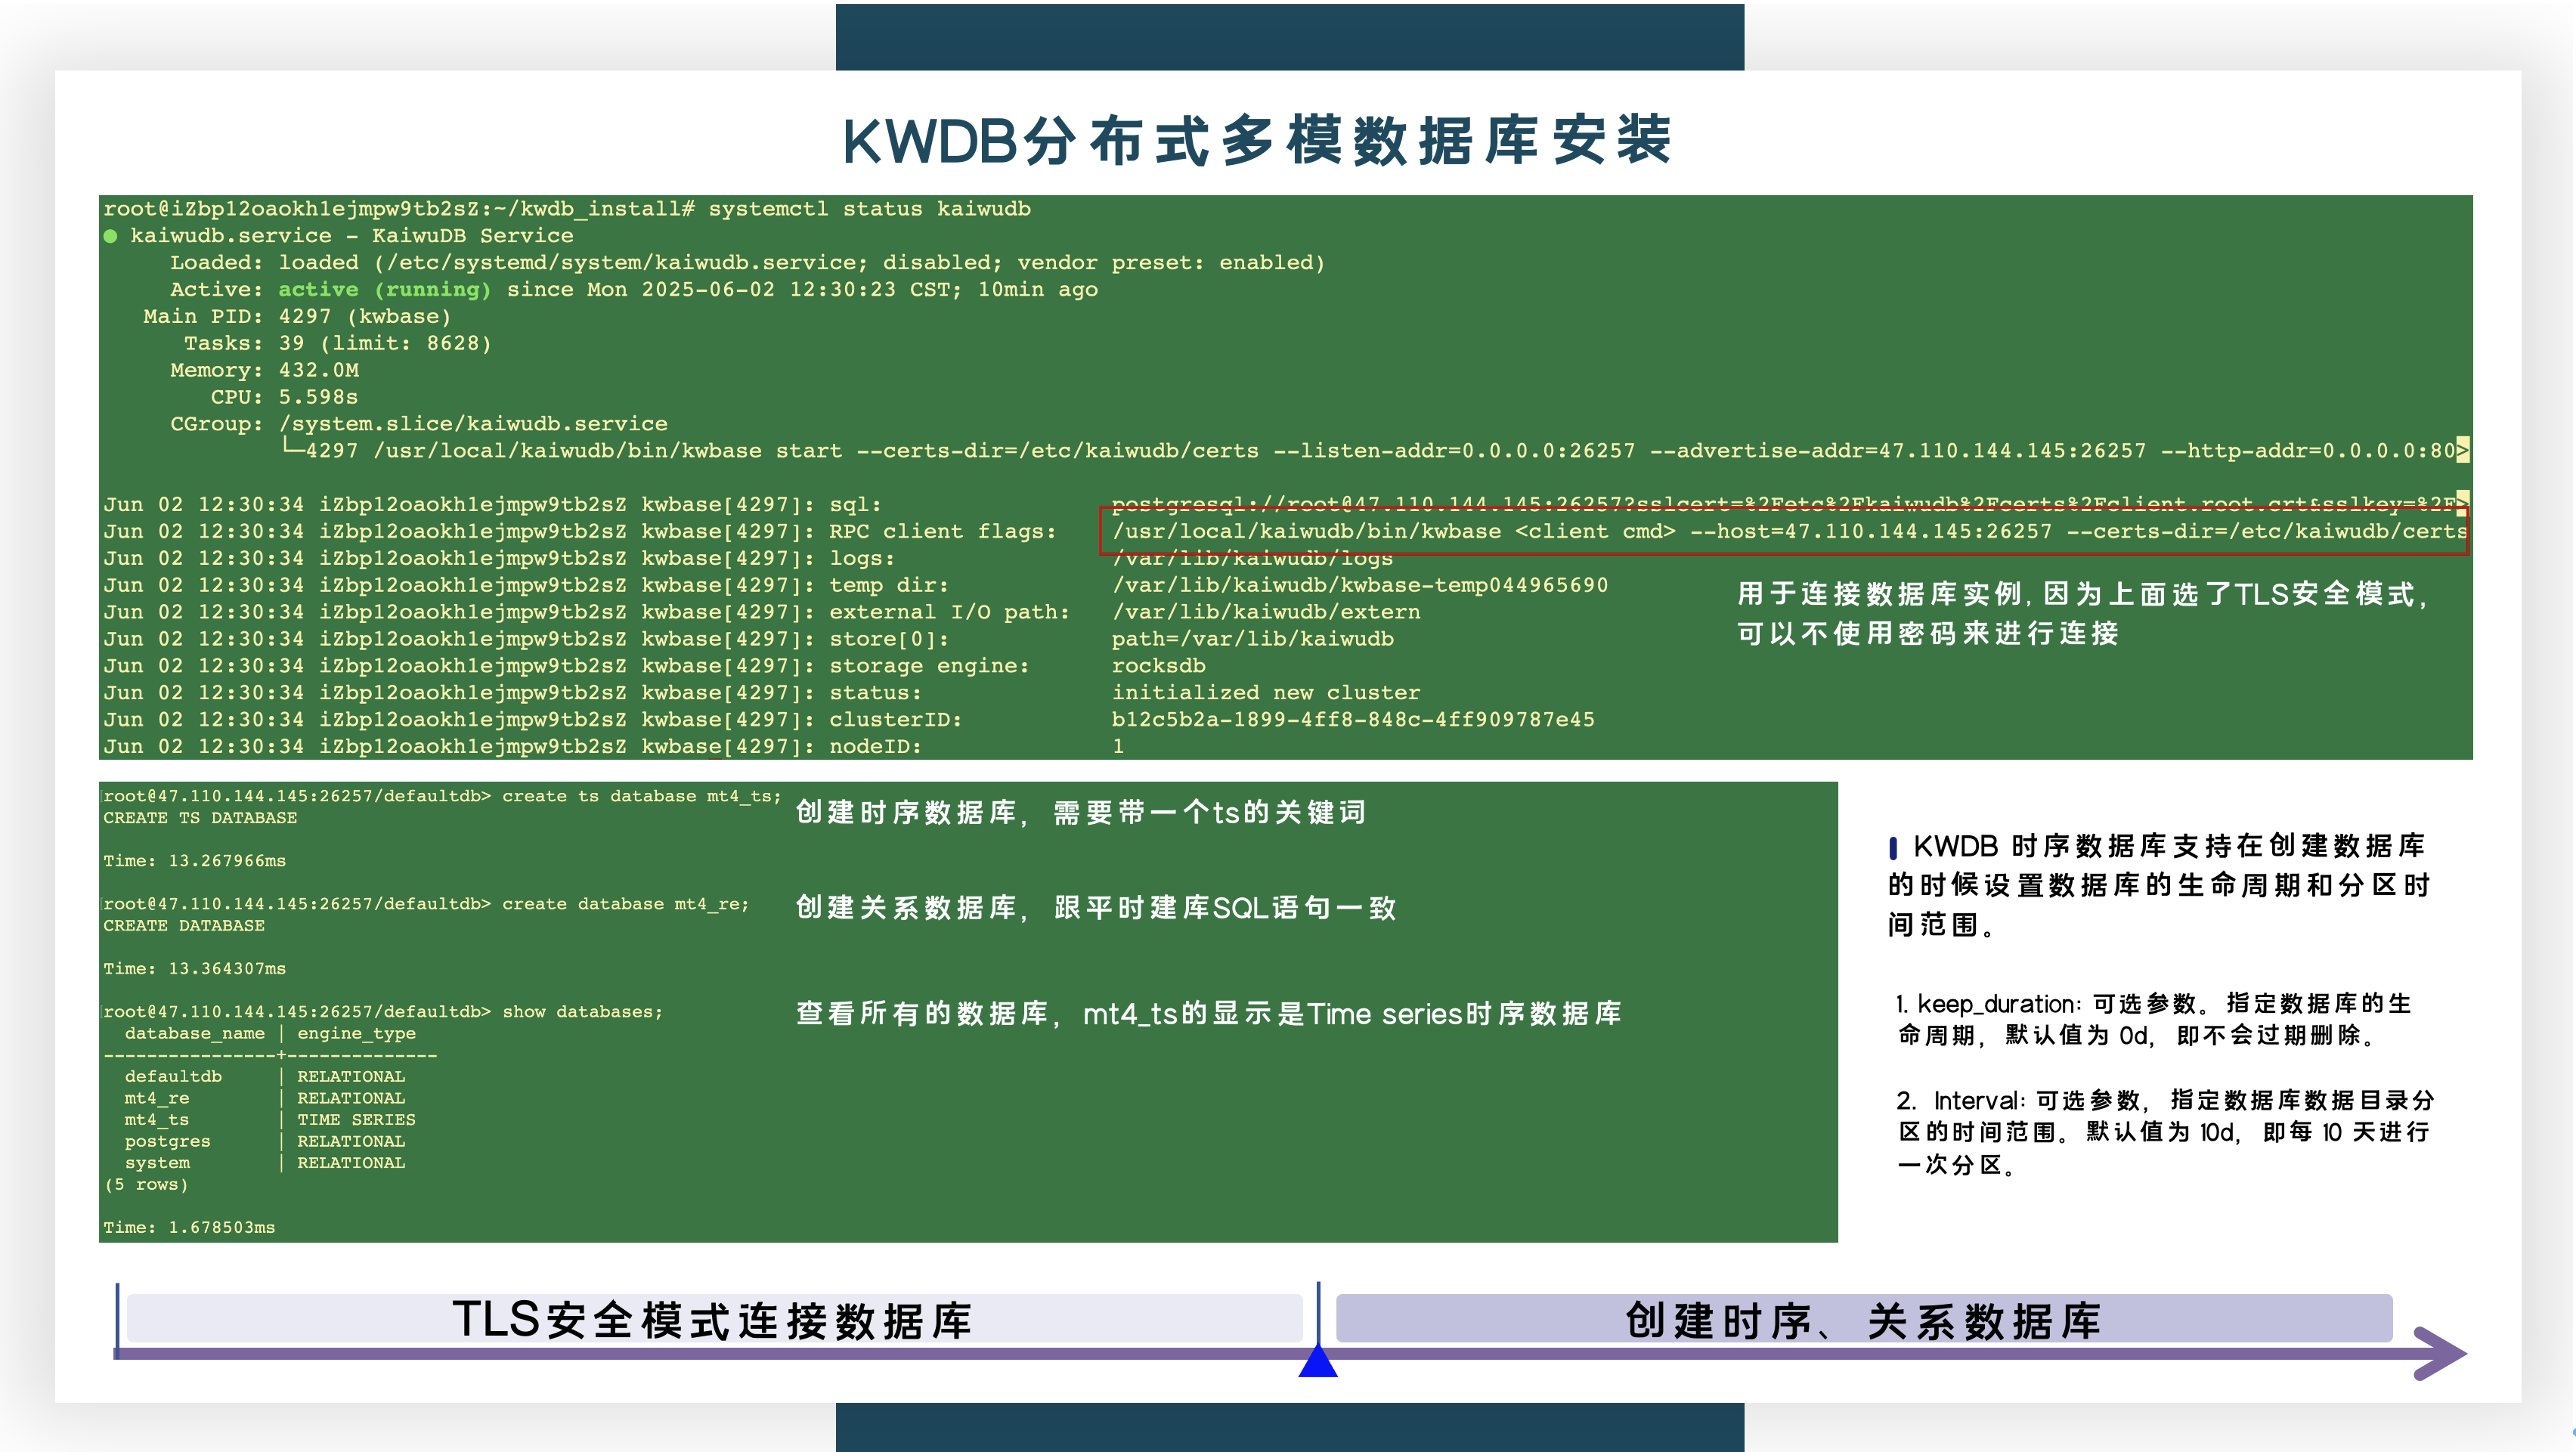Viewport: 2576px width, 1452px height.
Task: Click the blue bullet bar before 'KWDB 时序数据库'
Action: [1893, 848]
